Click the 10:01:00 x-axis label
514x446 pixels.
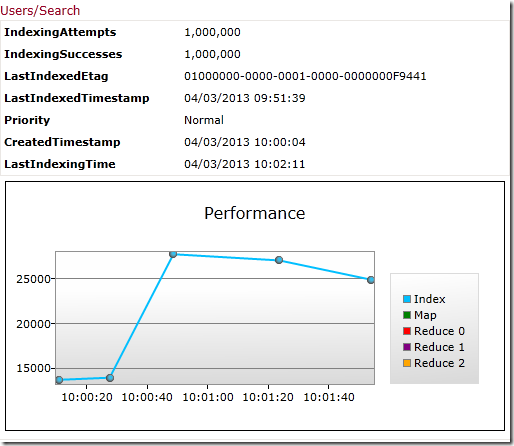208,397
